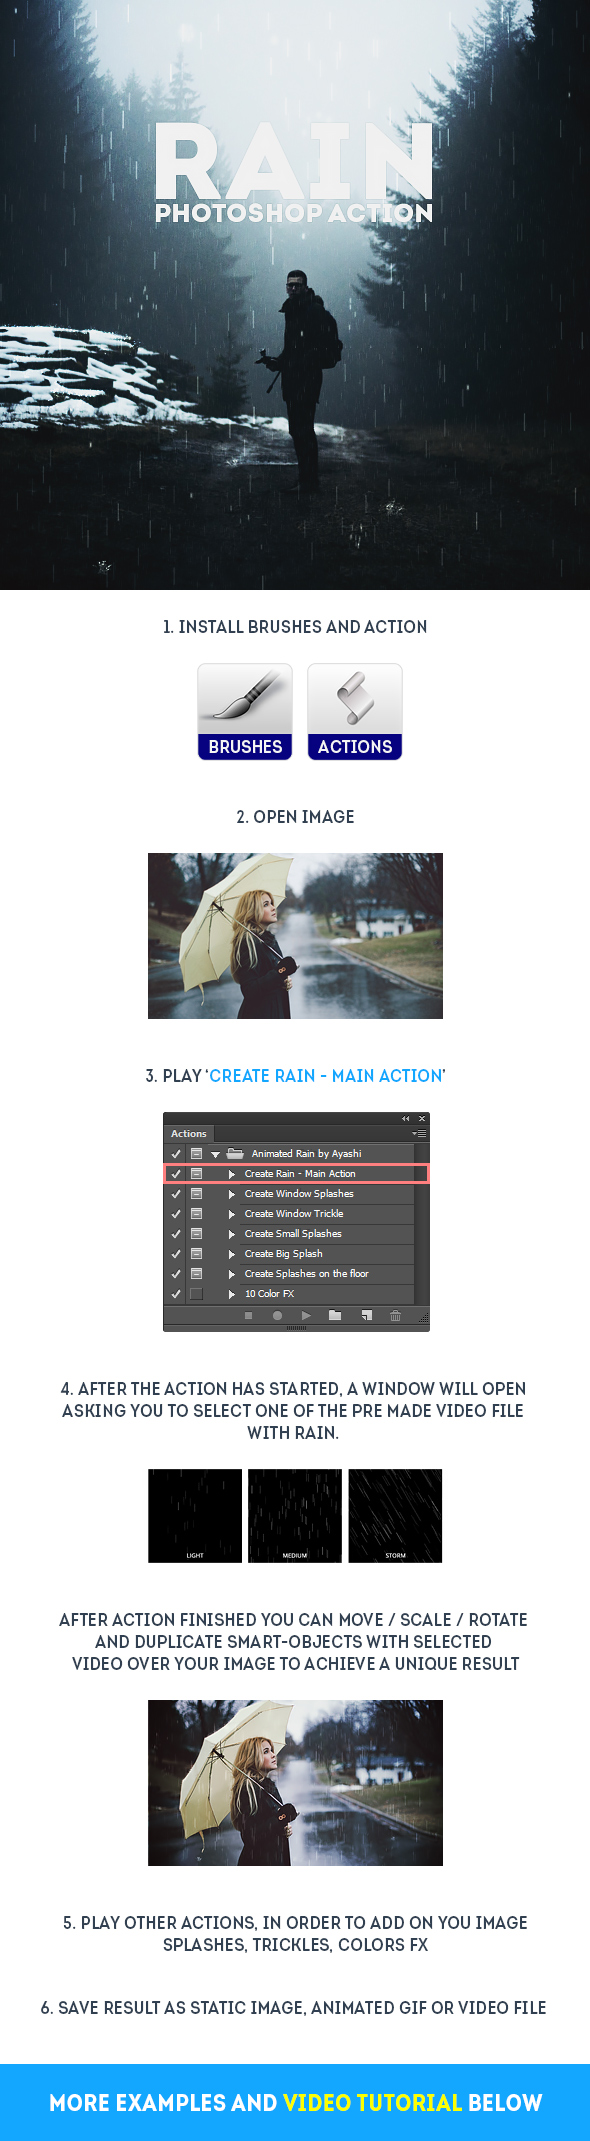This screenshot has height=2141, width=590.
Task: Click the MEDIUM rain video thumbnail
Action: click(x=295, y=1515)
